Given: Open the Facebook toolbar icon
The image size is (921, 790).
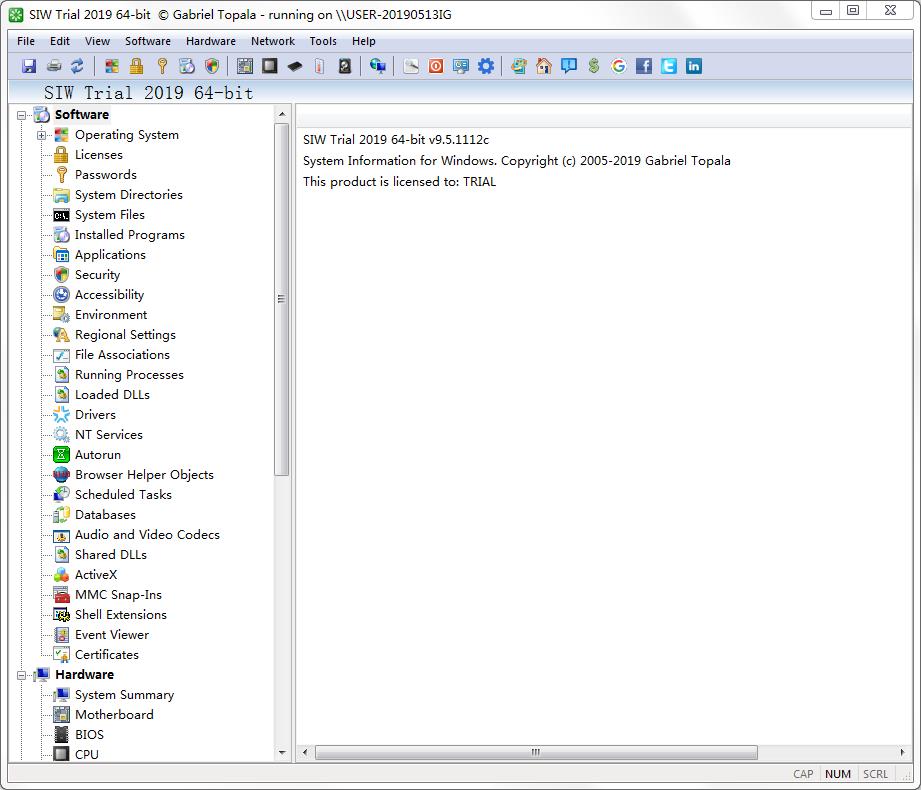Looking at the screenshot, I should pyautogui.click(x=644, y=66).
